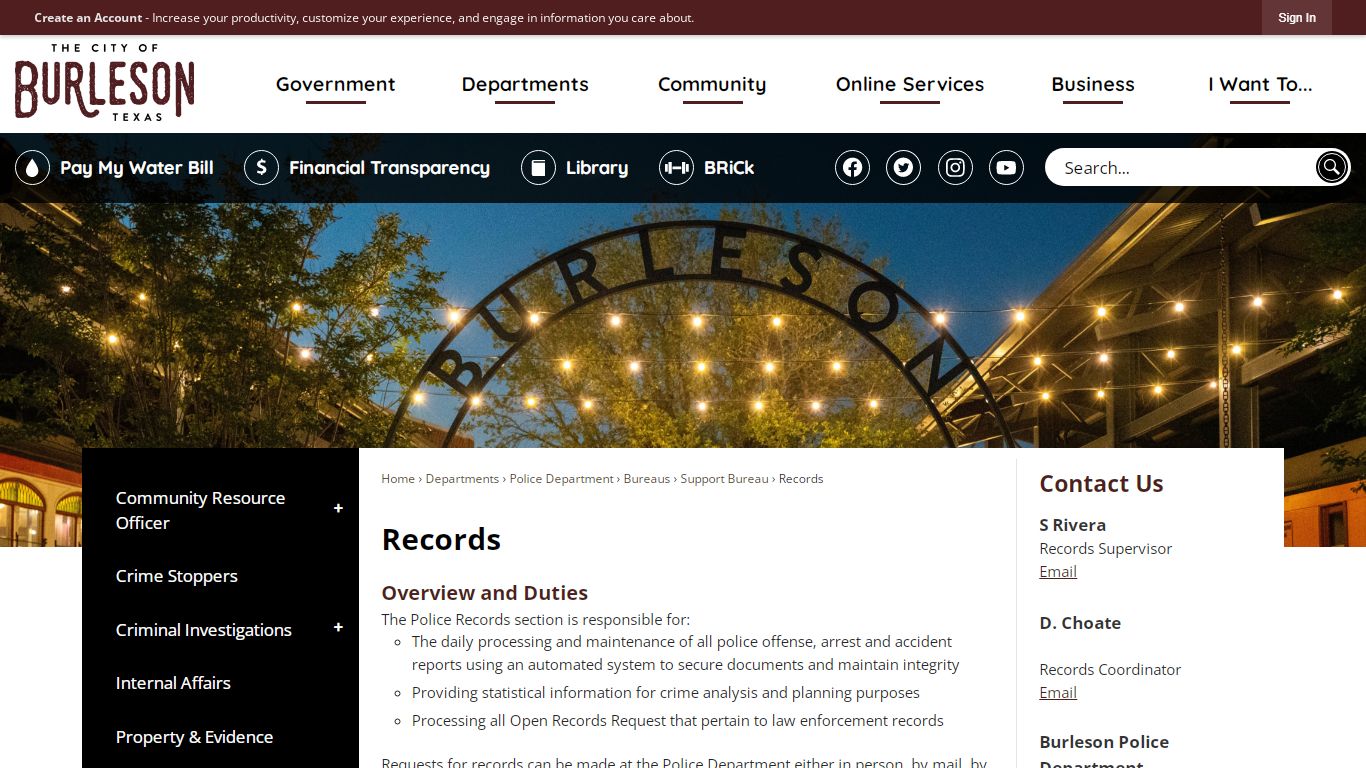Open the Facebook social icon

(852, 168)
